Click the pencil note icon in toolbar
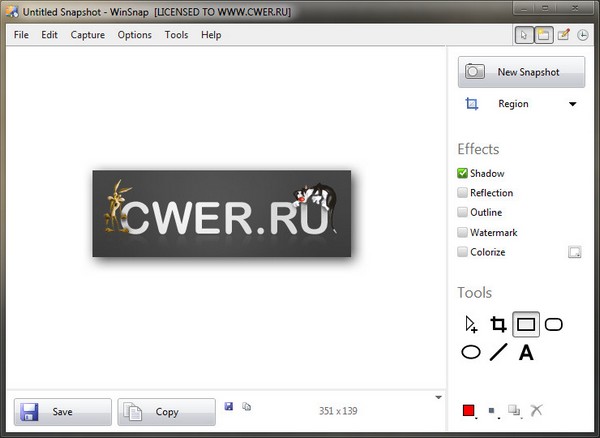 click(x=563, y=35)
